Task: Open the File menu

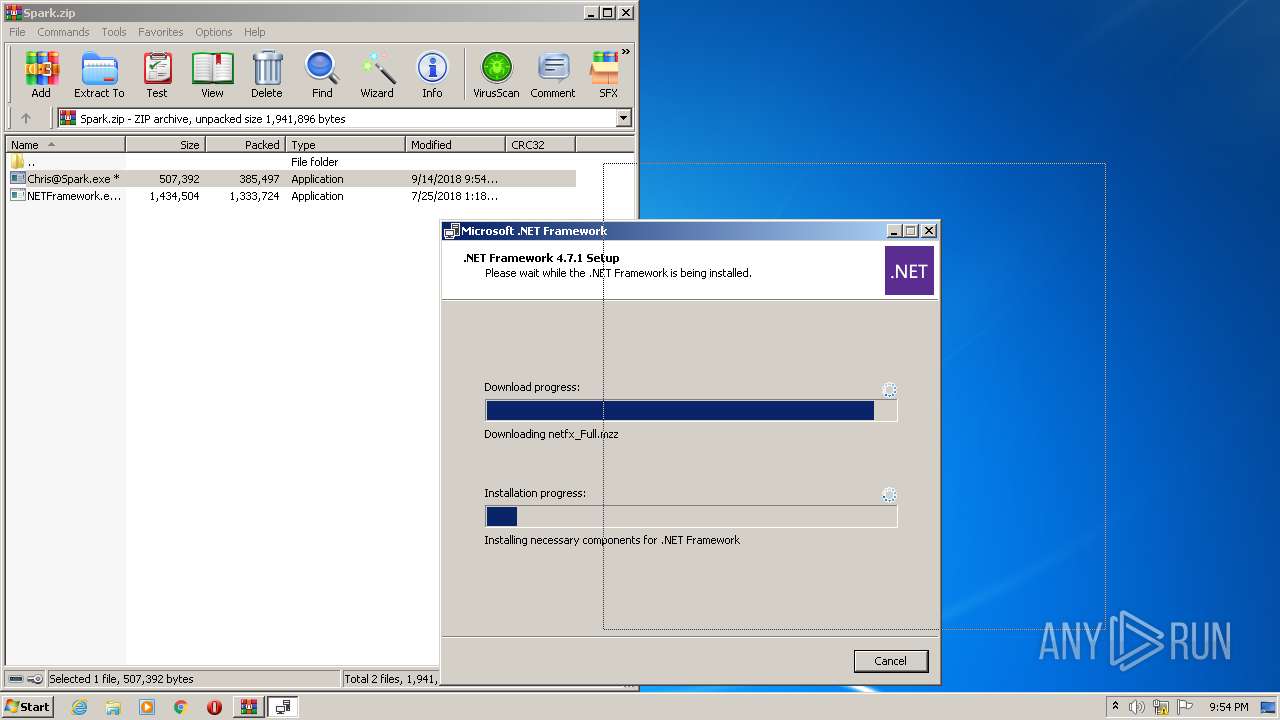Action: pos(17,32)
